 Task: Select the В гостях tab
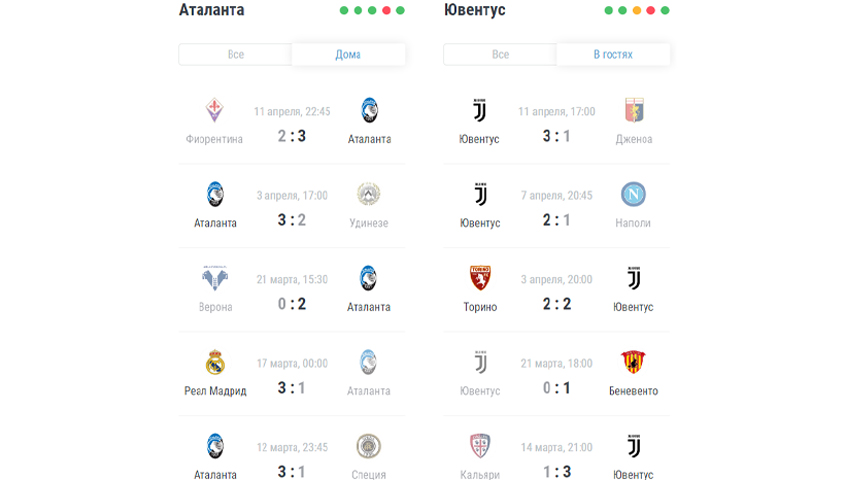pyautogui.click(x=613, y=54)
